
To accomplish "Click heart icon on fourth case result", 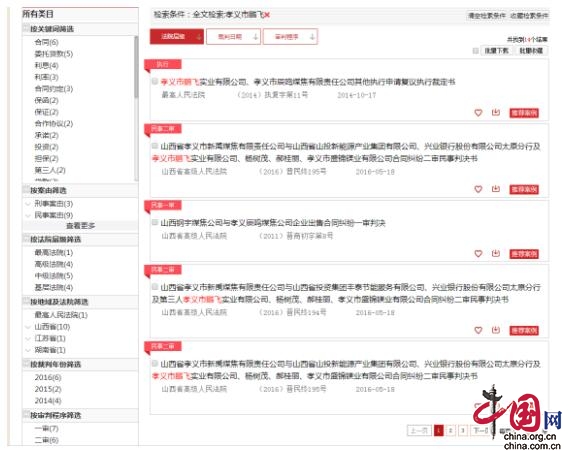I will point(478,330).
